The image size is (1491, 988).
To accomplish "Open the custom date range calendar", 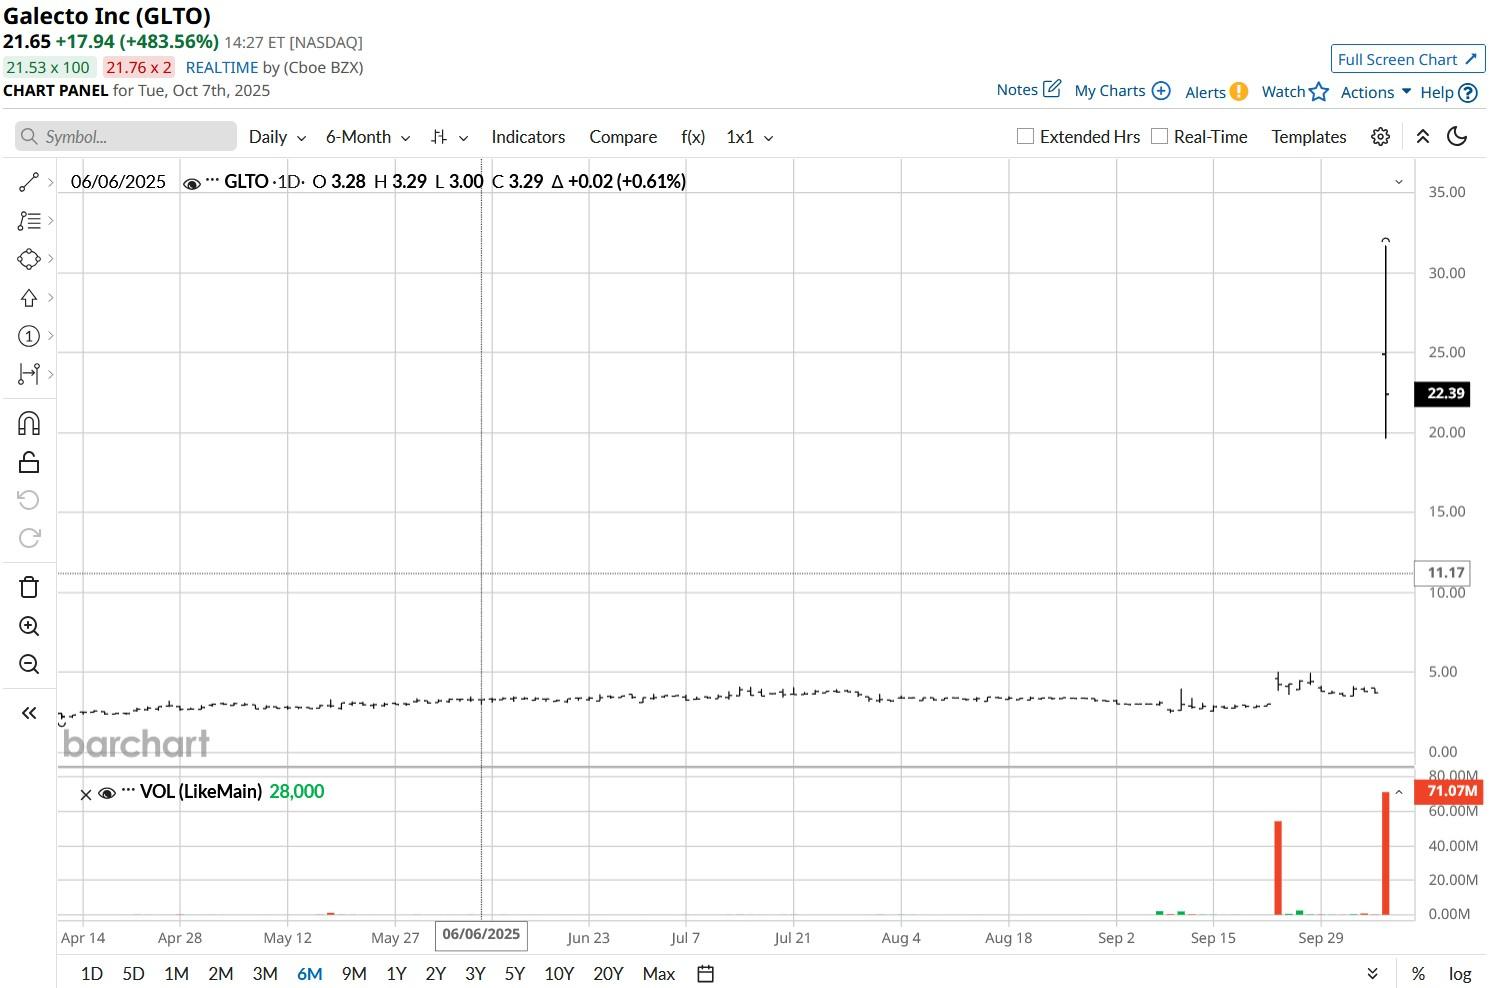I will click(x=705, y=974).
